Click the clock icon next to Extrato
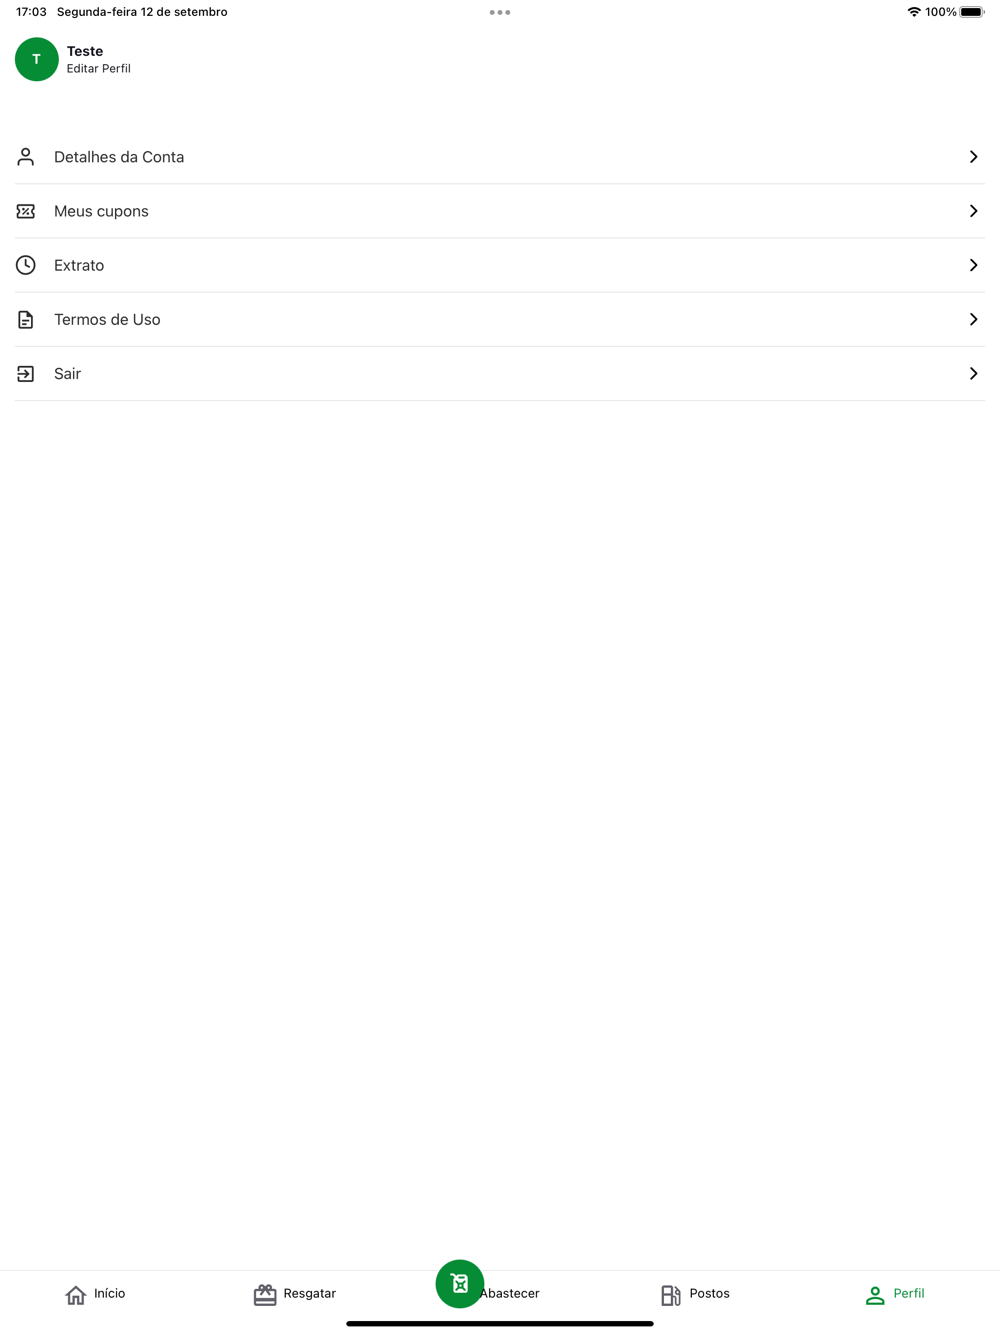This screenshot has width=1000, height=1334. click(26, 265)
